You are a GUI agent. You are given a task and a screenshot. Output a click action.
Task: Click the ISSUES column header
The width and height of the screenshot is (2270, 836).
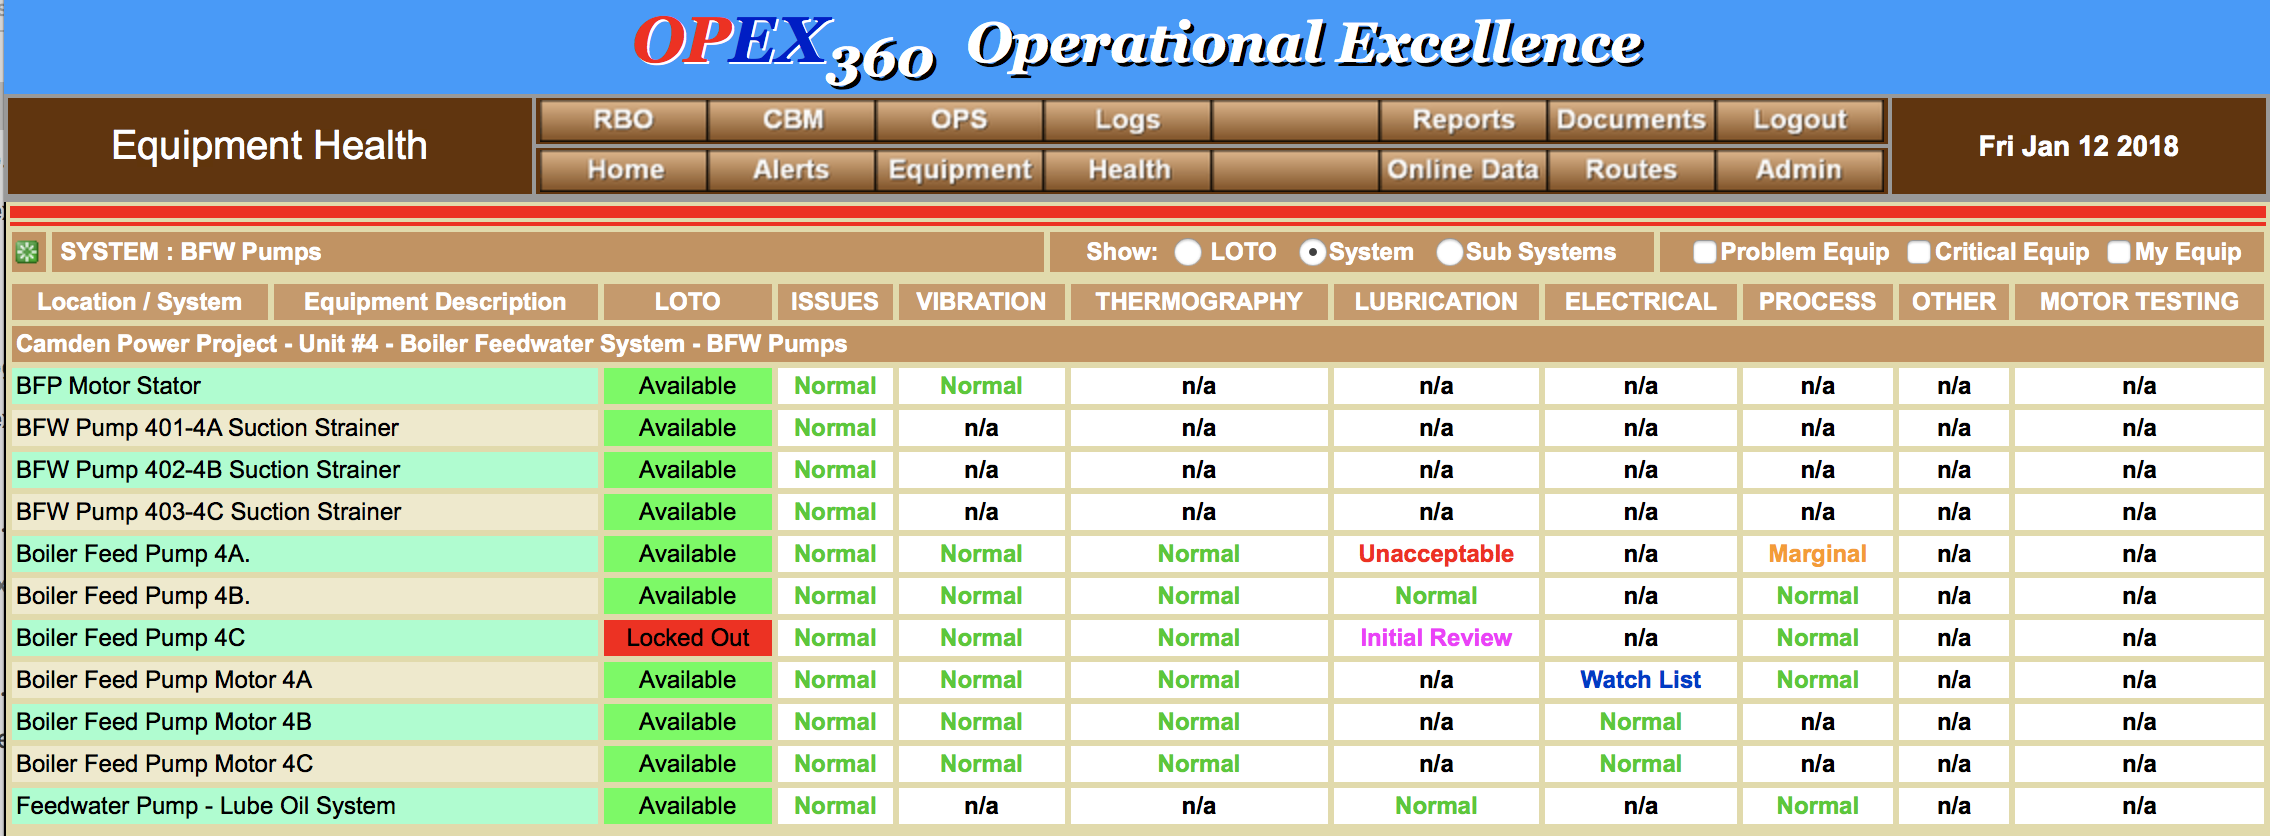click(835, 302)
